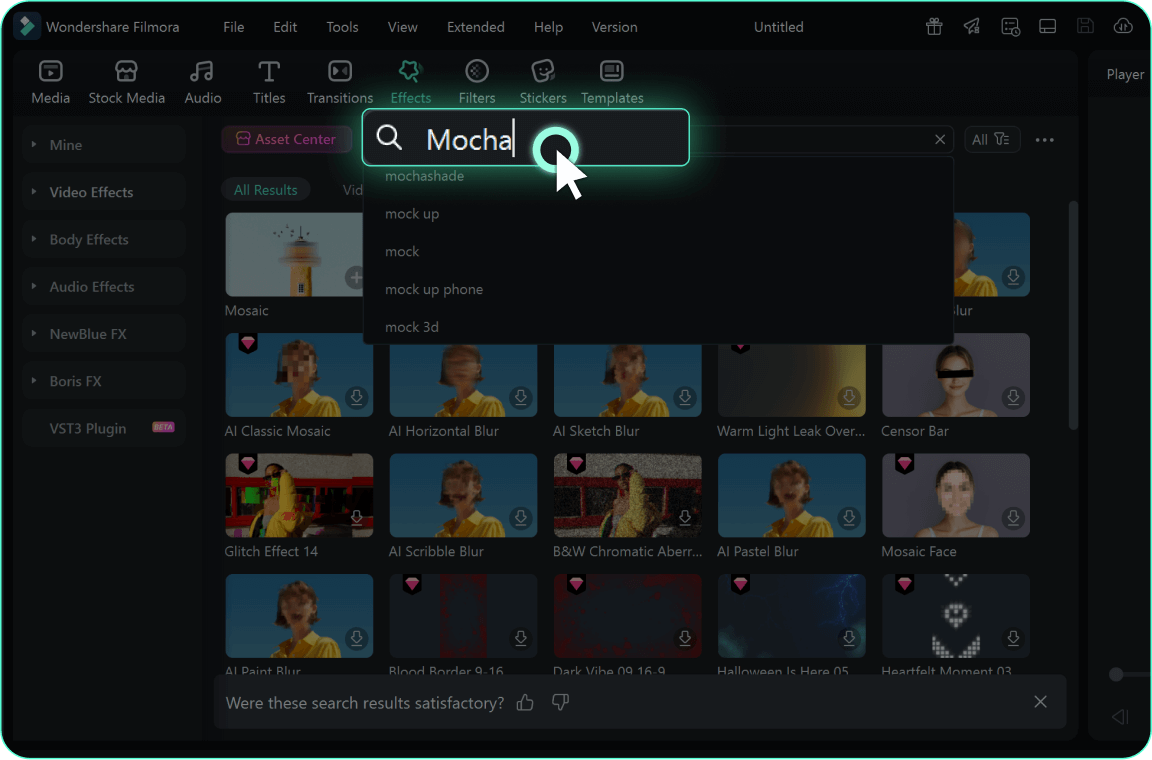Click the cloud upload icon
Viewport: 1152px width, 760px height.
[x=1123, y=26]
